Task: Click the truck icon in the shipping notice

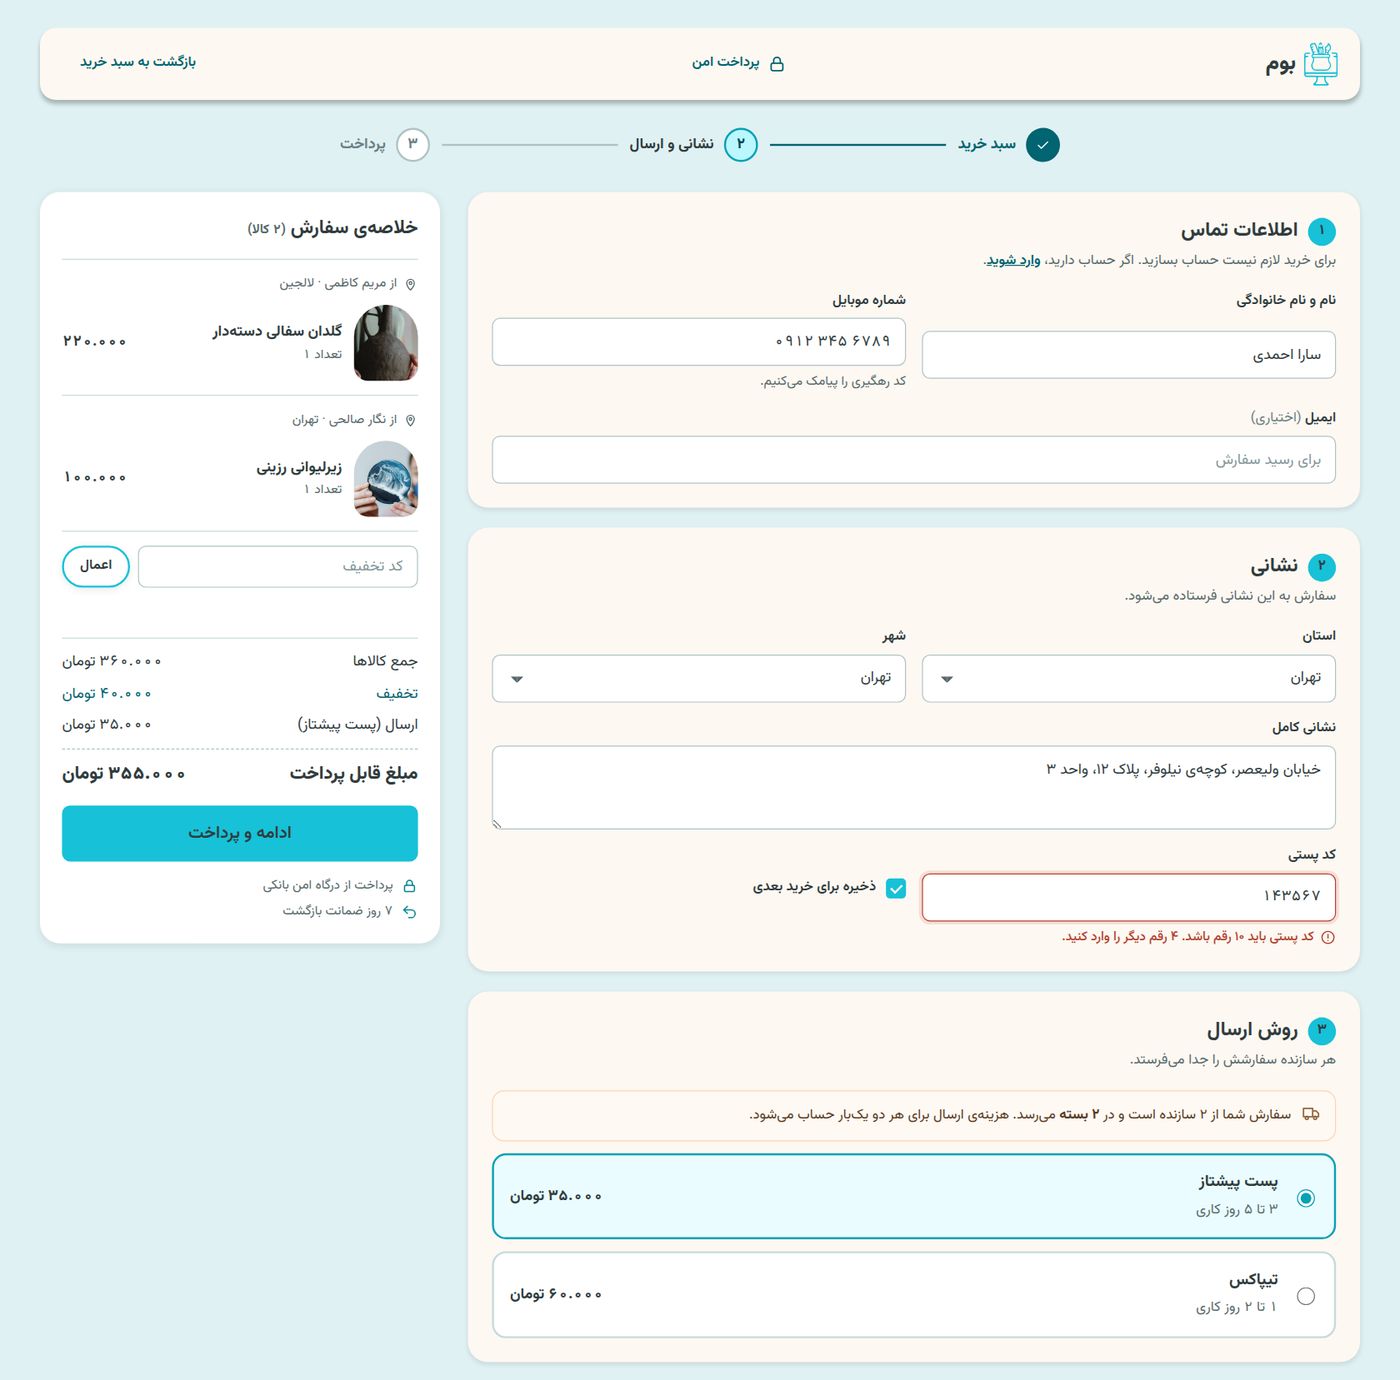Action: (x=1311, y=1114)
